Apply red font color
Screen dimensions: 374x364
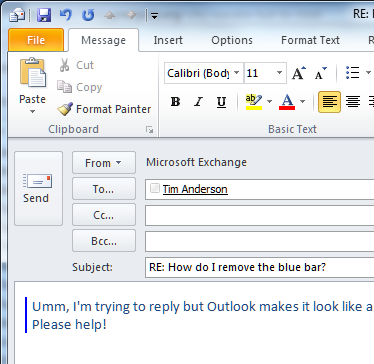(287, 102)
